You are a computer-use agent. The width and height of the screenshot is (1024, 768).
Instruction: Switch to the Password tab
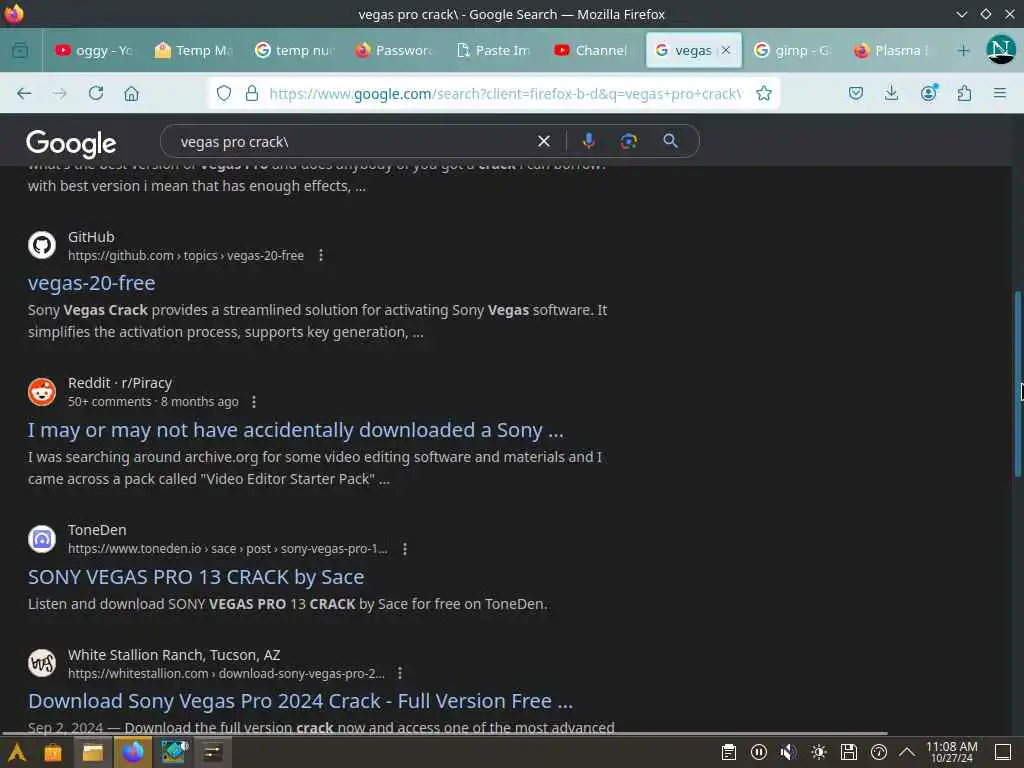tap(394, 50)
